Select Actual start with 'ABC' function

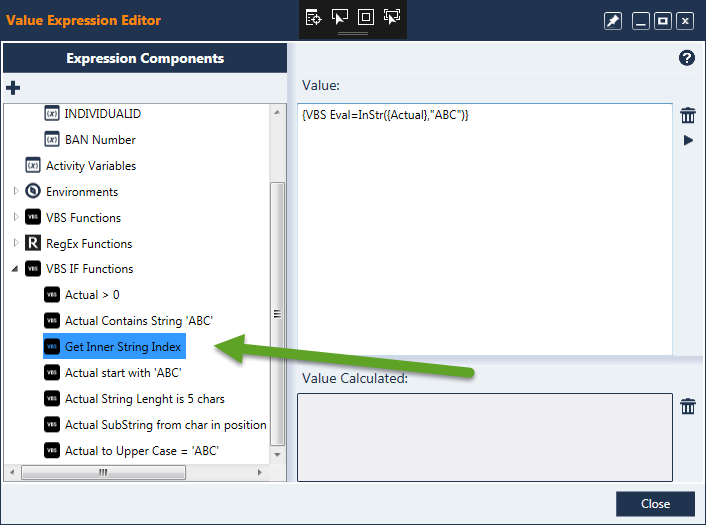(x=123, y=373)
